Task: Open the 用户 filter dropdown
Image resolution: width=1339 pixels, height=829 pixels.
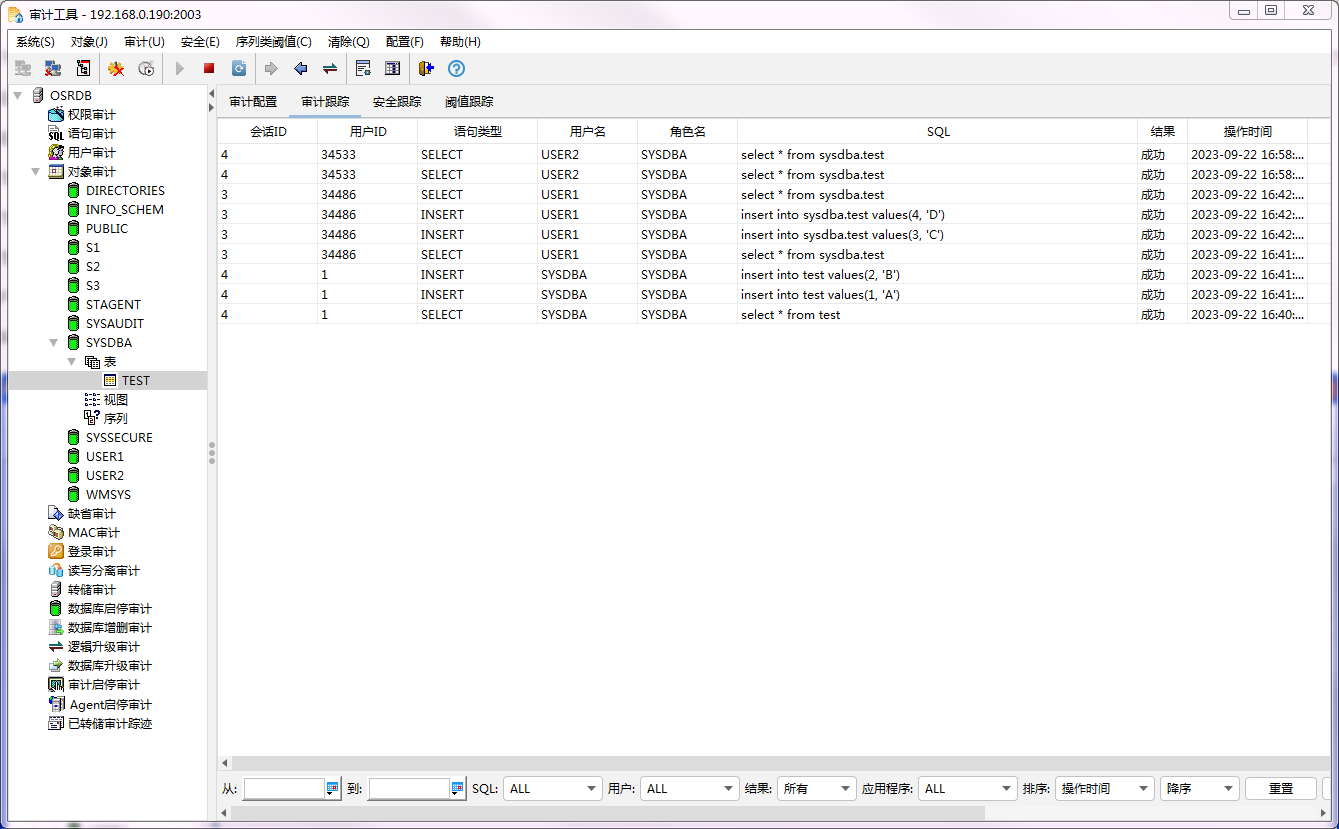Action: [x=689, y=788]
